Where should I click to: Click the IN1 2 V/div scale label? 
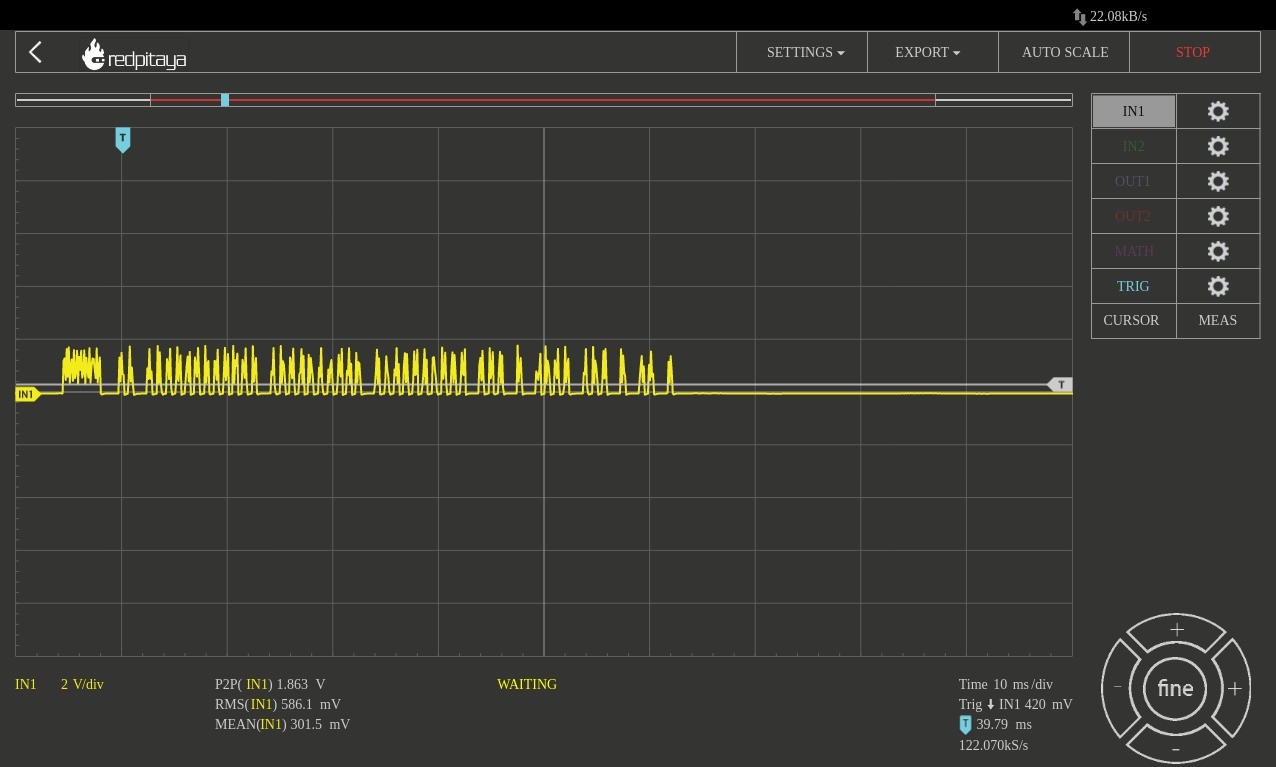59,685
